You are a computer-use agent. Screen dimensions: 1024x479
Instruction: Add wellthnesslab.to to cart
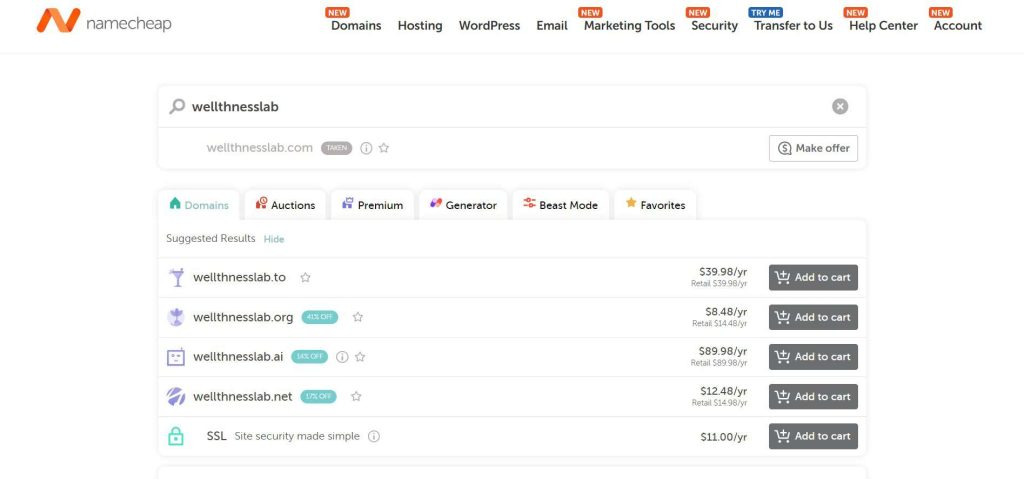[x=813, y=277]
